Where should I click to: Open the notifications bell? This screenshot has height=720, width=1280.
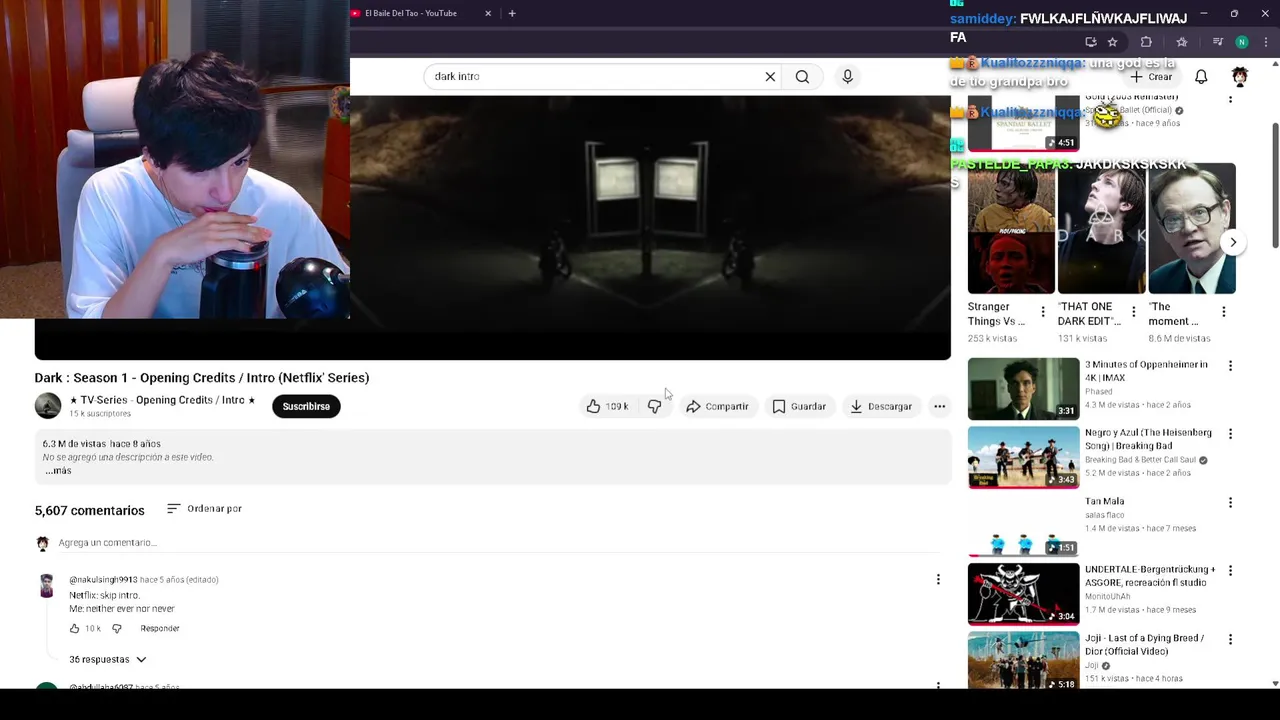(x=1201, y=77)
